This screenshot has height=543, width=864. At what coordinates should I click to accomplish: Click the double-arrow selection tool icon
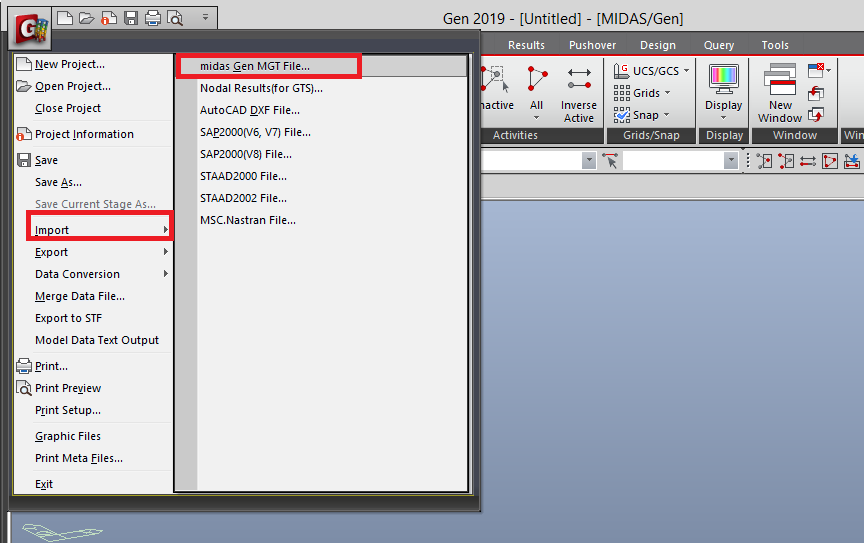coord(808,161)
